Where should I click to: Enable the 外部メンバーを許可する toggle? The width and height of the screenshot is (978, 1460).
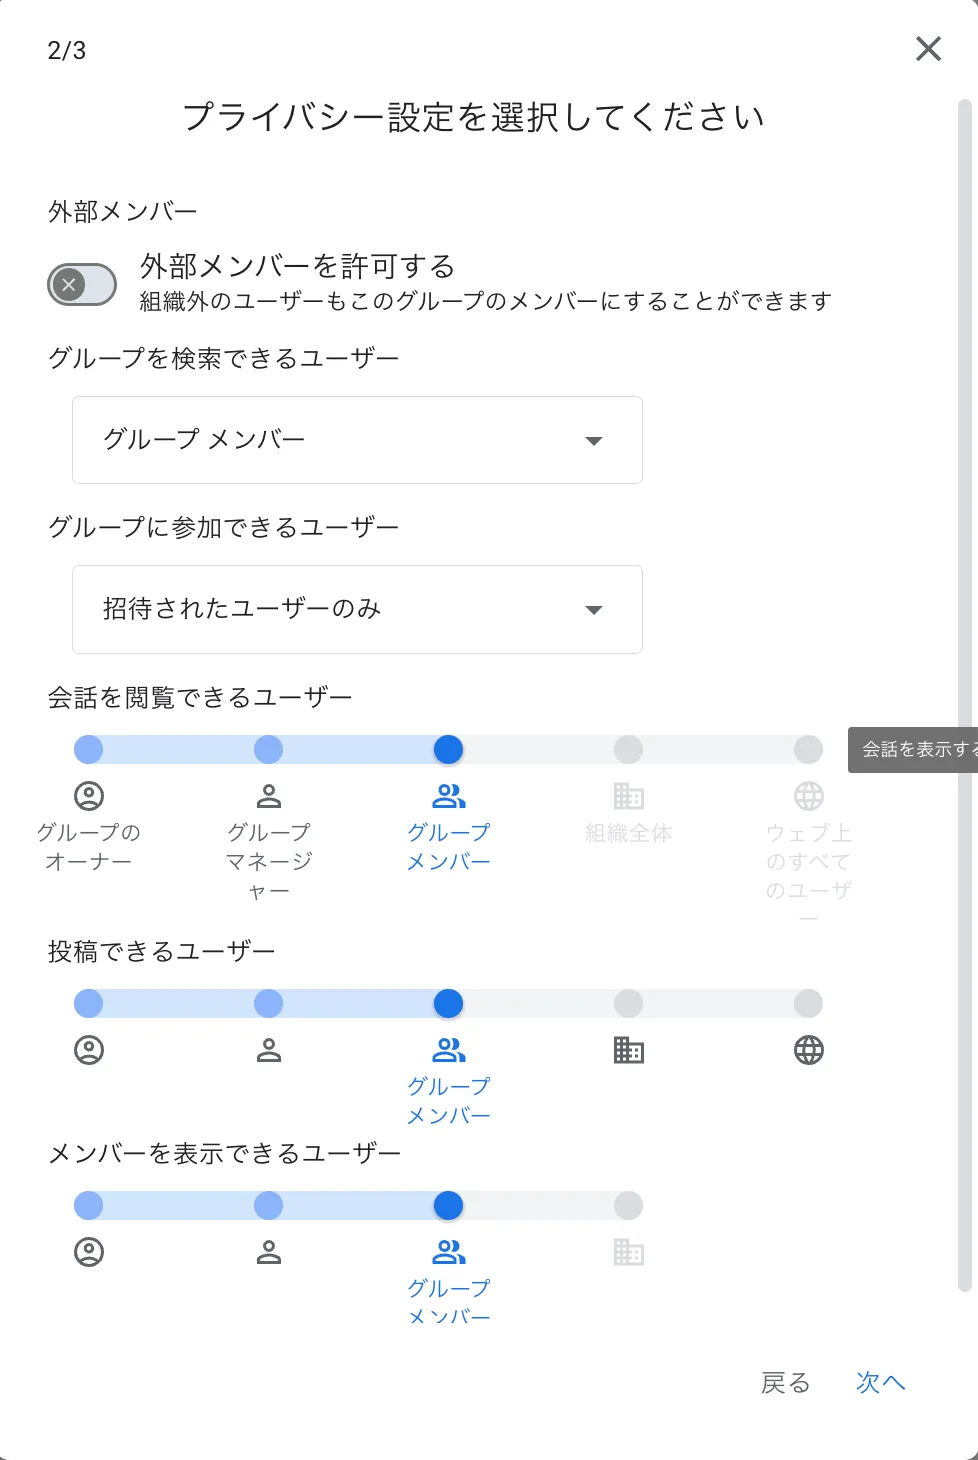pos(82,285)
